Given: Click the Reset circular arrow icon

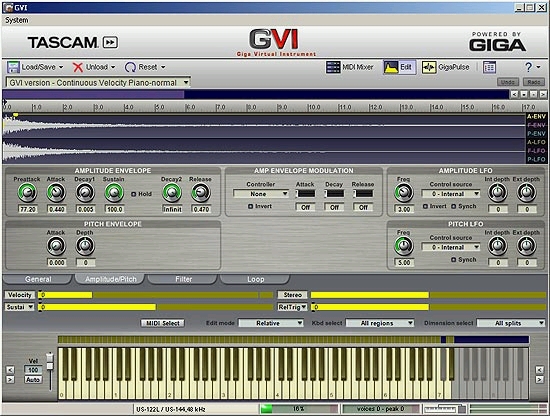Looking at the screenshot, I should pyautogui.click(x=130, y=67).
